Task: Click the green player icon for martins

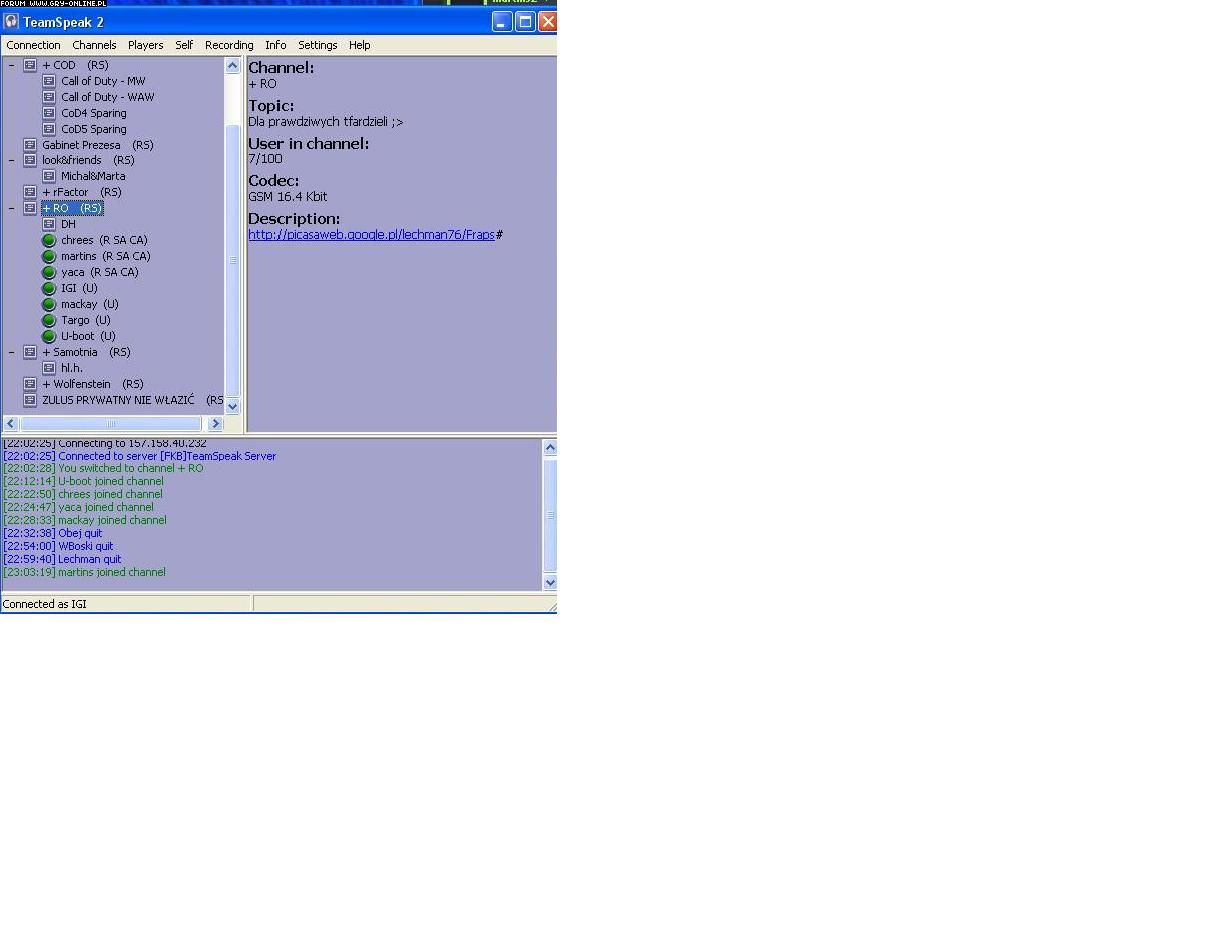Action: (49, 256)
